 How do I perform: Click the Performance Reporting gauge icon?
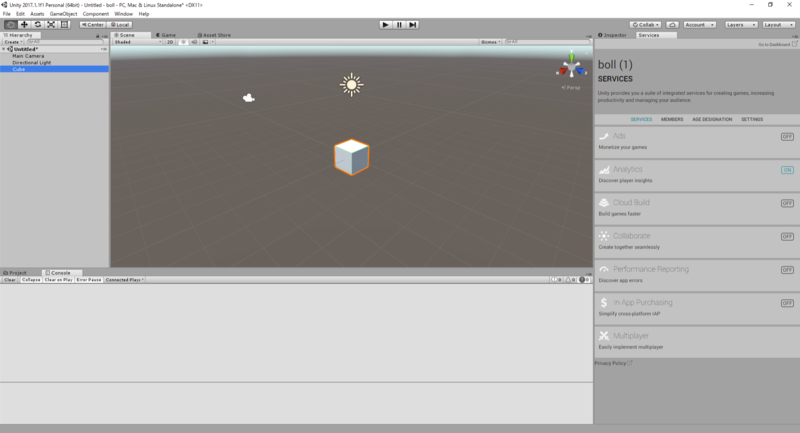(x=604, y=269)
